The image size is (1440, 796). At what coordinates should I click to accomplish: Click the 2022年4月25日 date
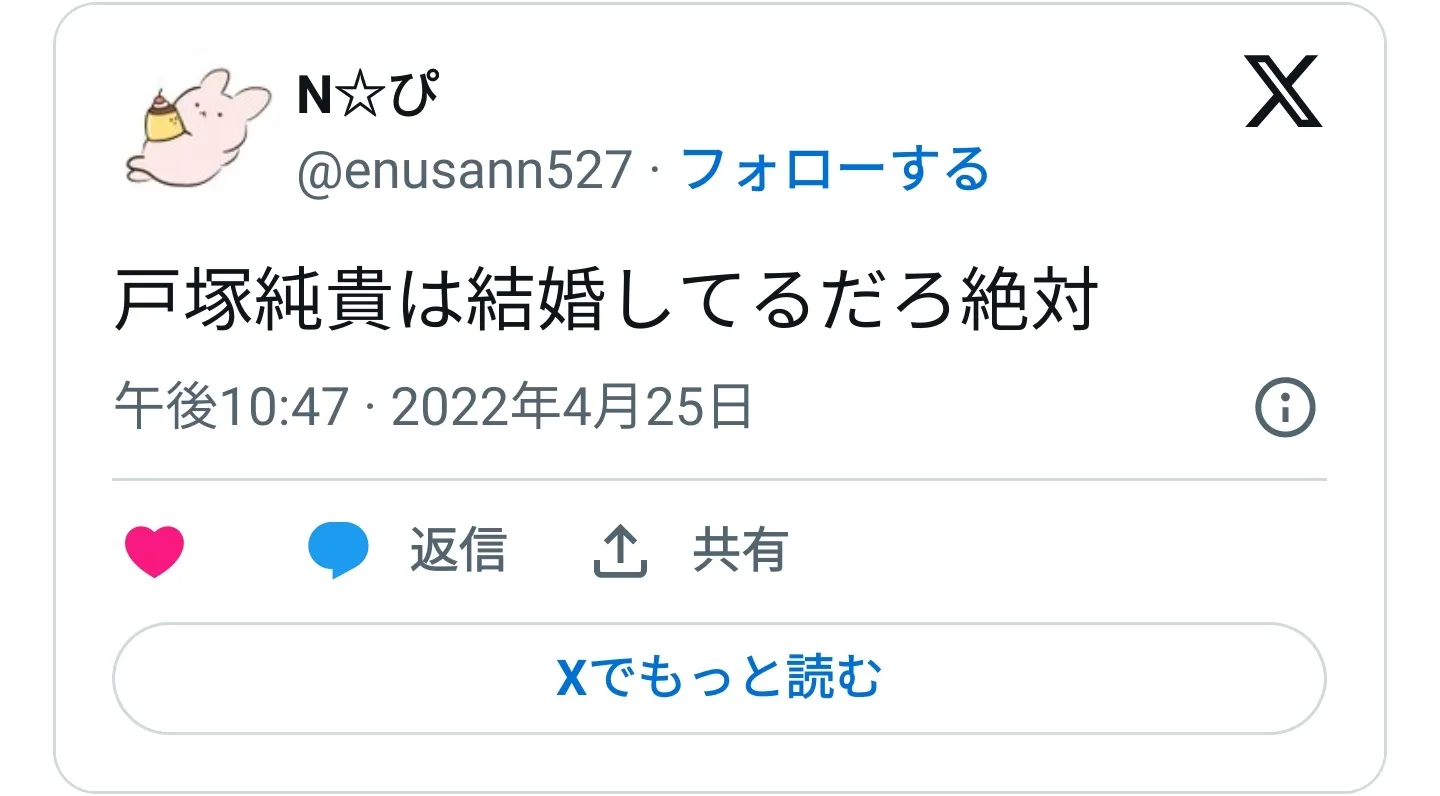pyautogui.click(x=571, y=408)
